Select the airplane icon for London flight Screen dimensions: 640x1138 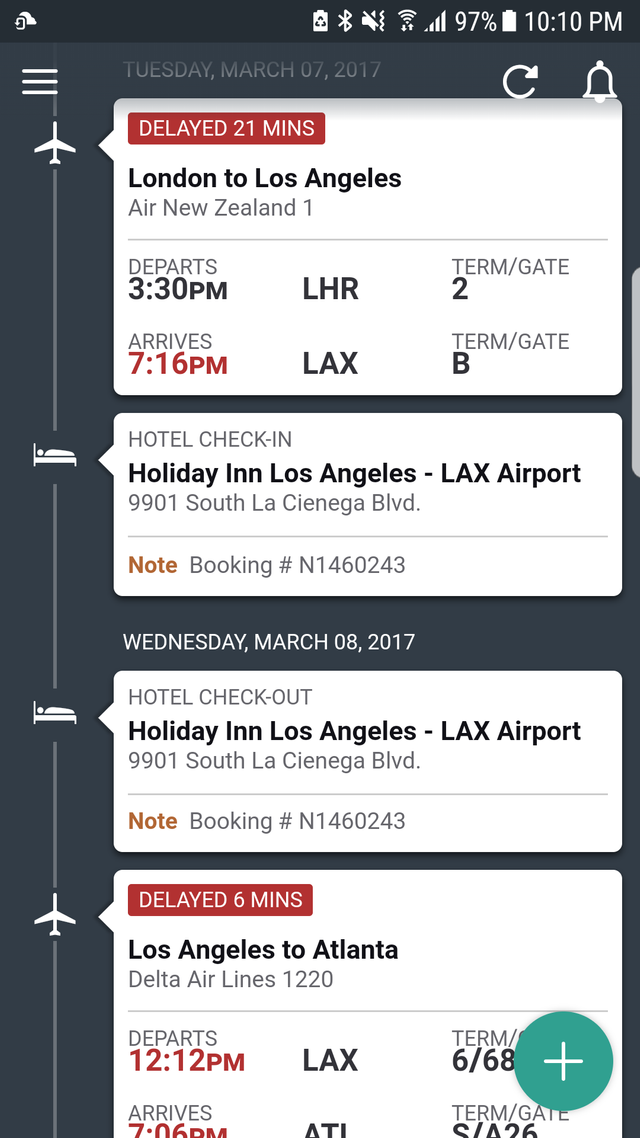pyautogui.click(x=55, y=143)
